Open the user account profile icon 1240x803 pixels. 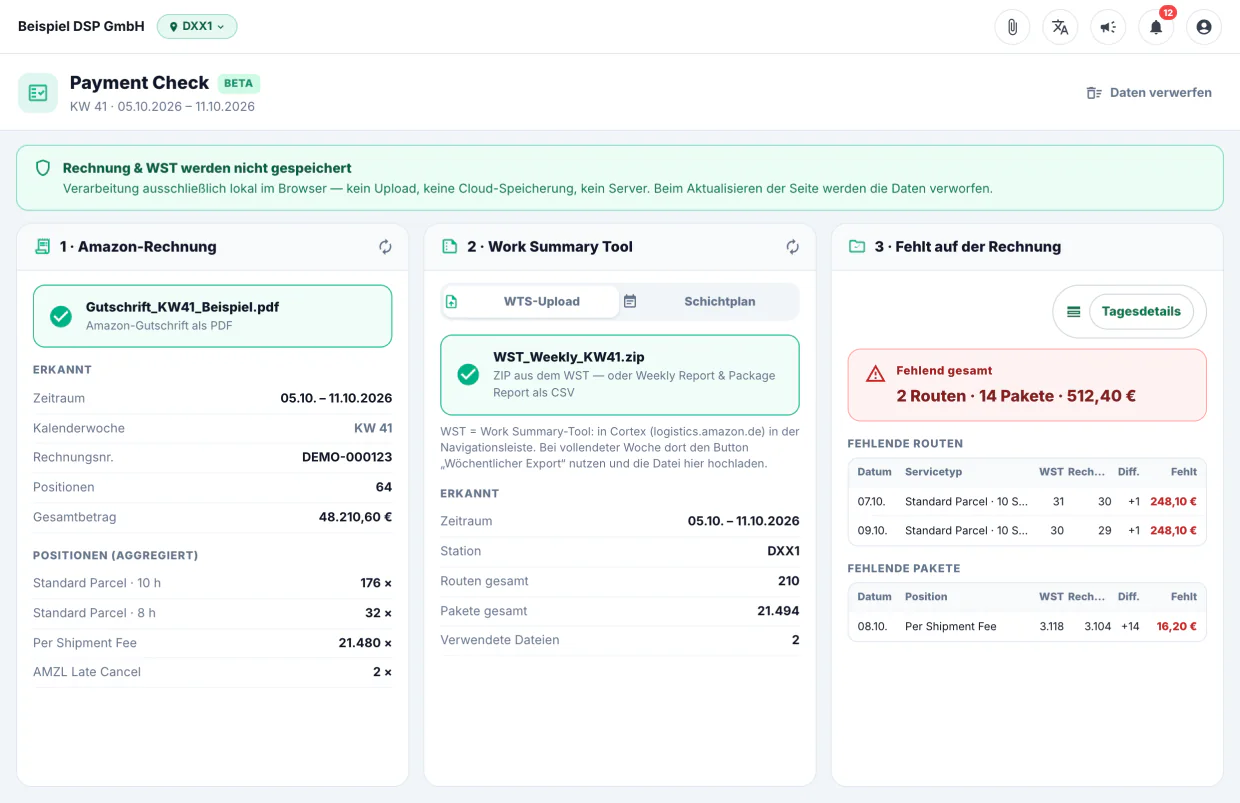1204,27
